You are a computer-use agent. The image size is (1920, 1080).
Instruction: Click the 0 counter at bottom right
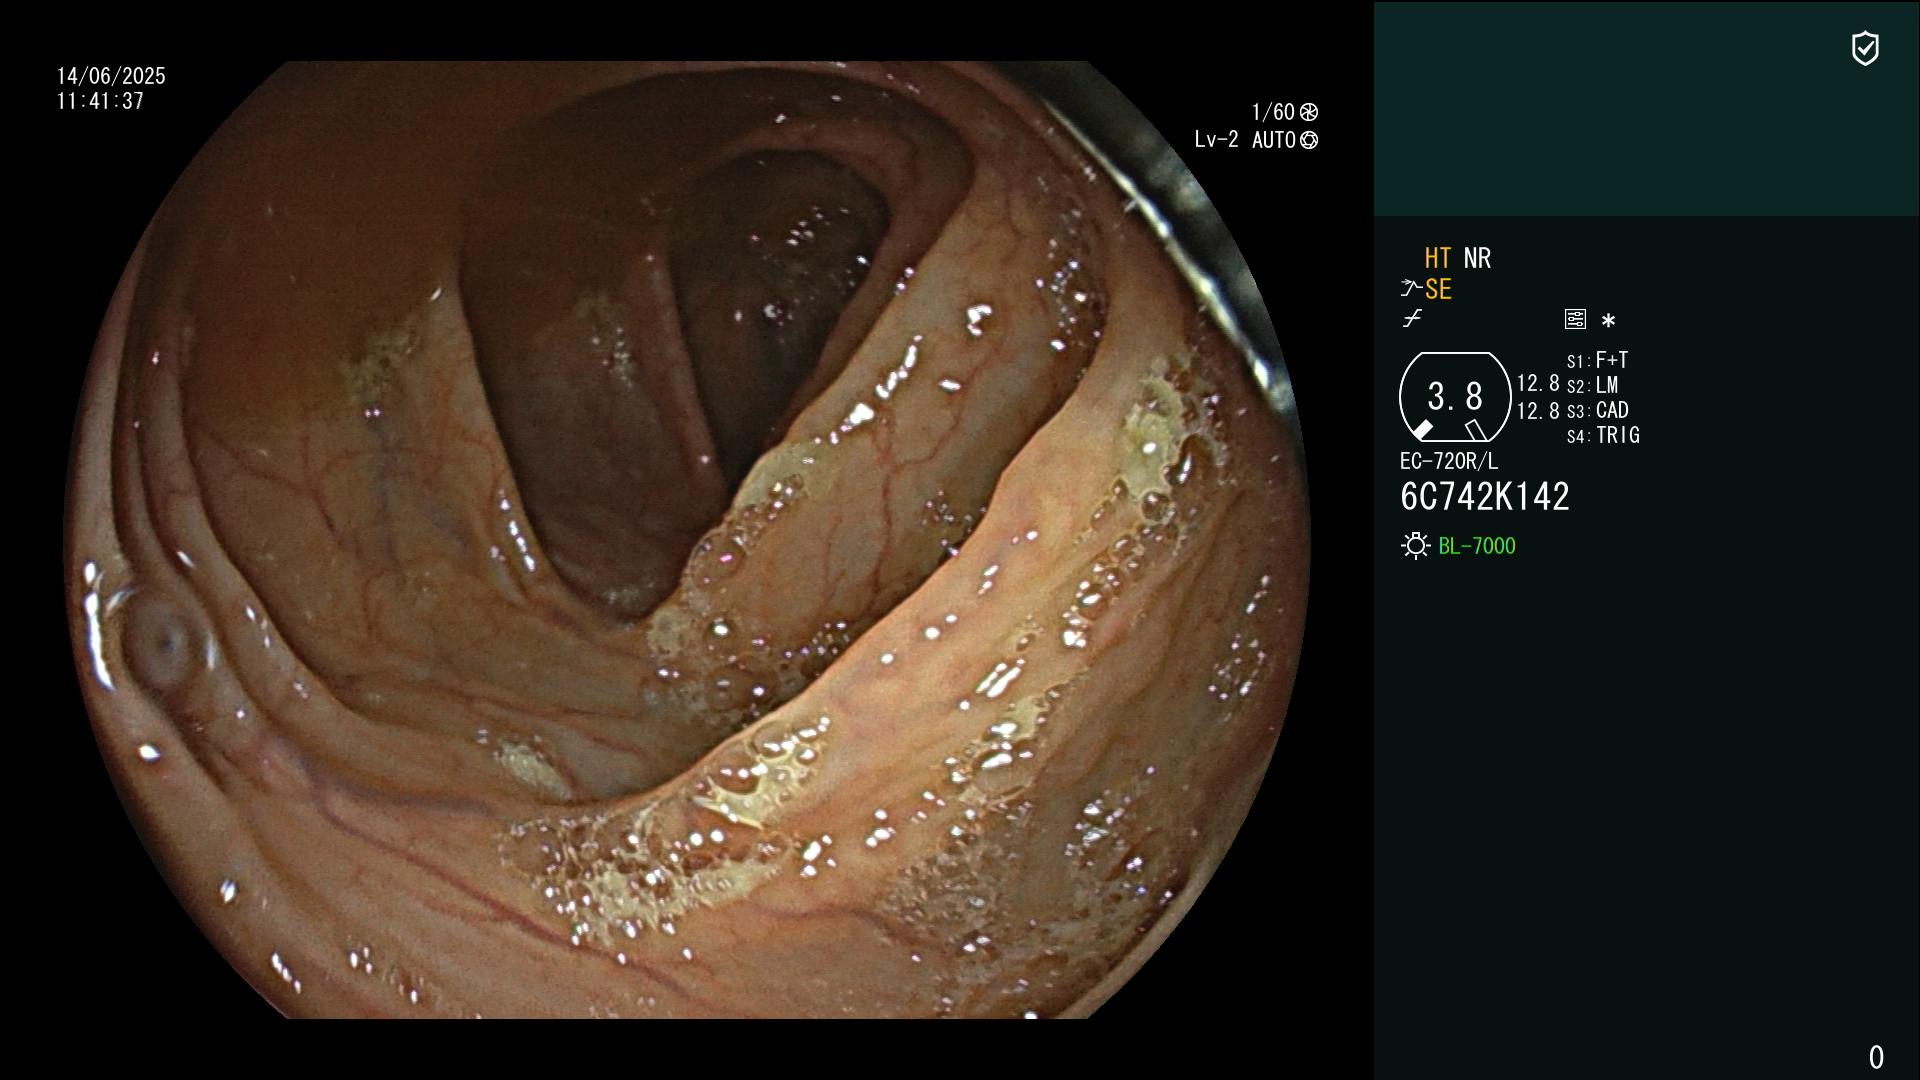pos(1876,1057)
